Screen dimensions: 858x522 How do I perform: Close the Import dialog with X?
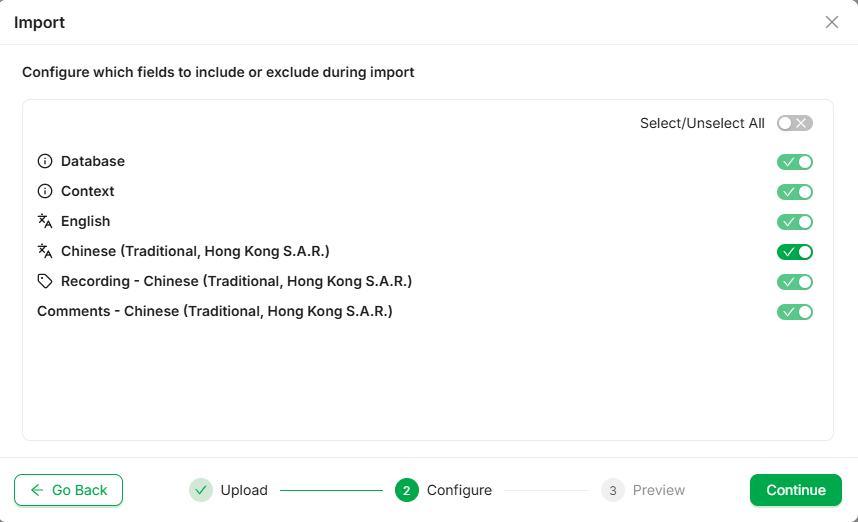[832, 22]
